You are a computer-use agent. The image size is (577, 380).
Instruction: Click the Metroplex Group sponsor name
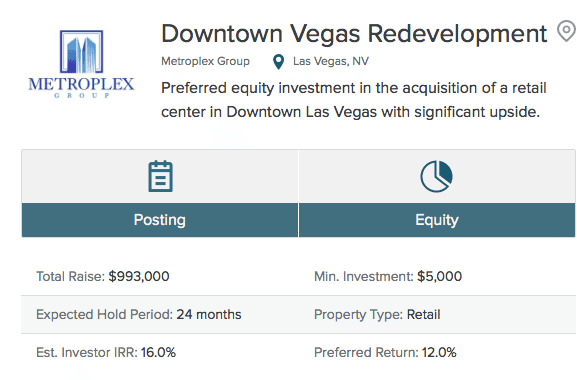click(205, 61)
